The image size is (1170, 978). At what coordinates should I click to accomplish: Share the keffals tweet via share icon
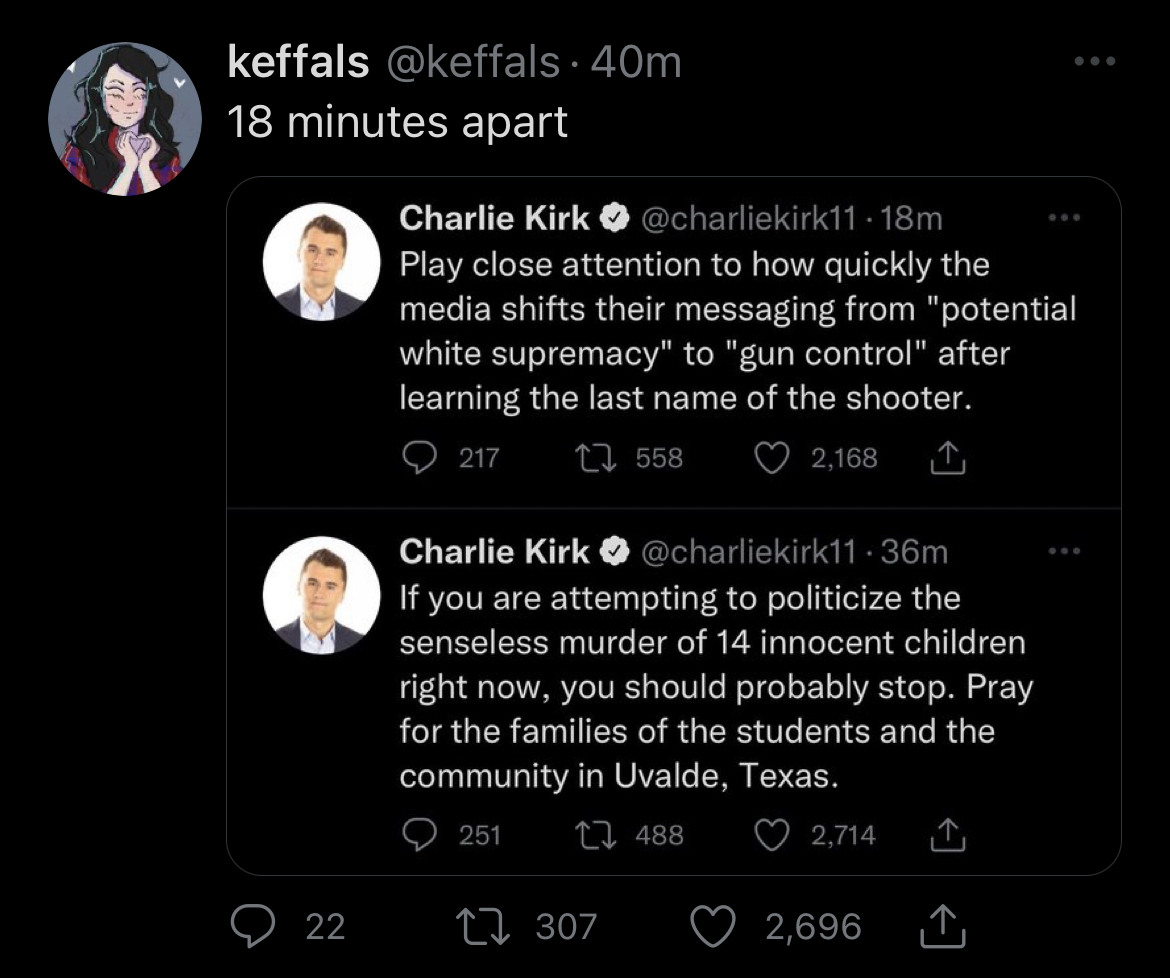943,926
